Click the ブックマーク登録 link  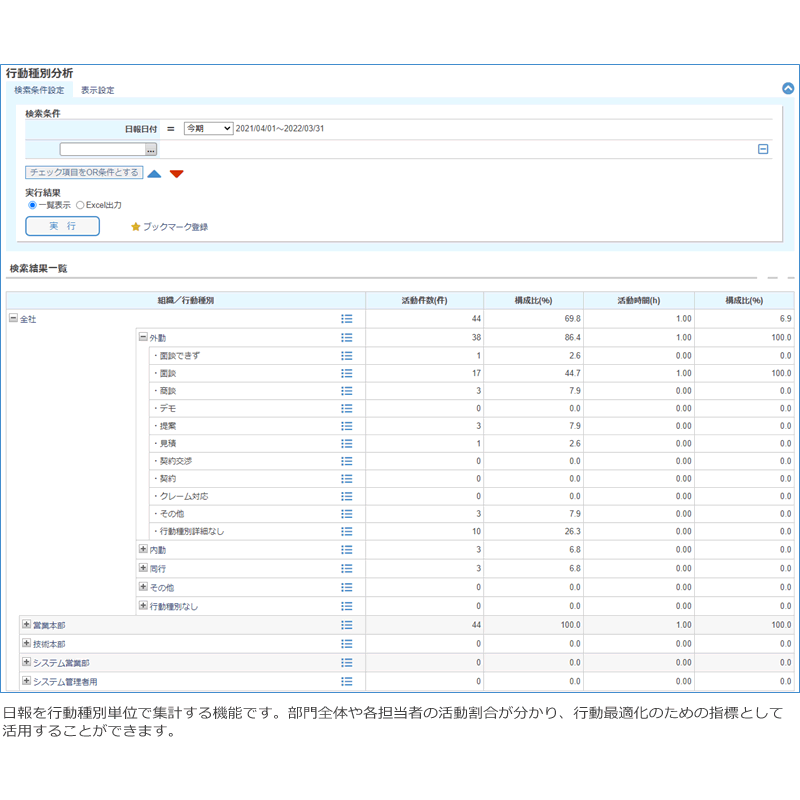coord(175,227)
